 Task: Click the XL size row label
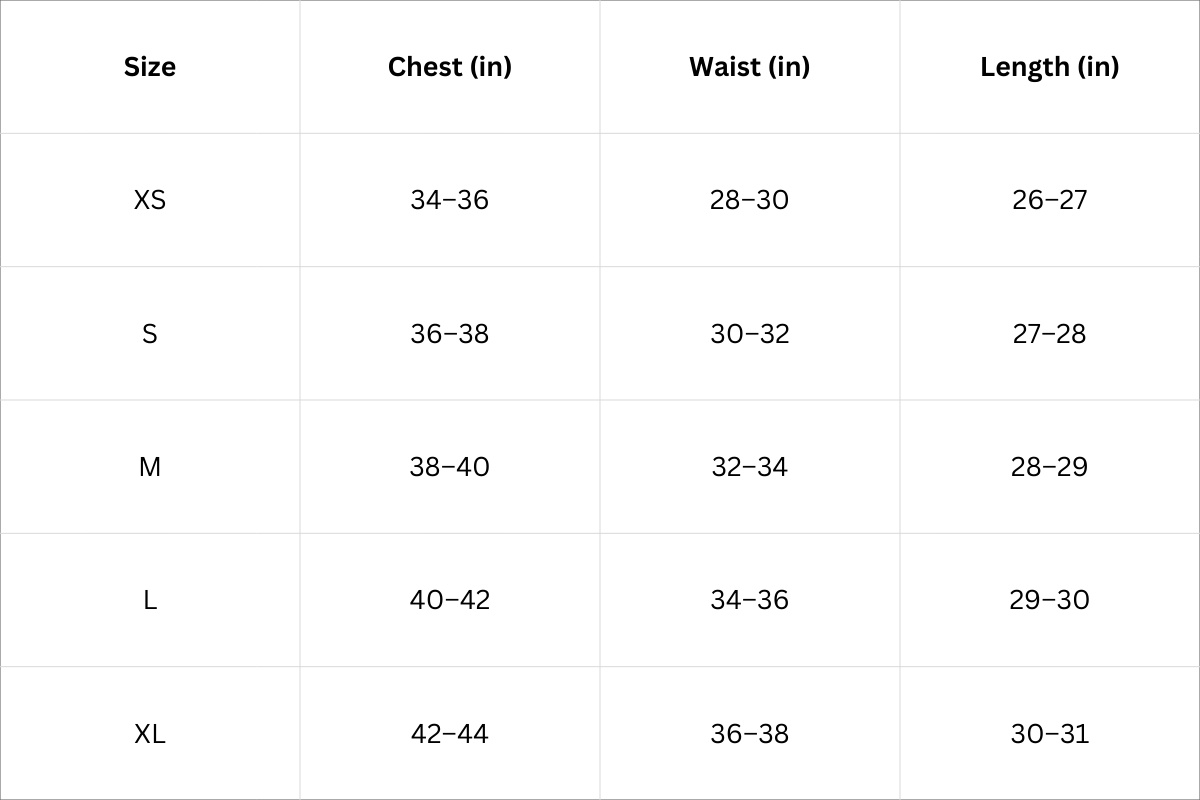point(150,734)
